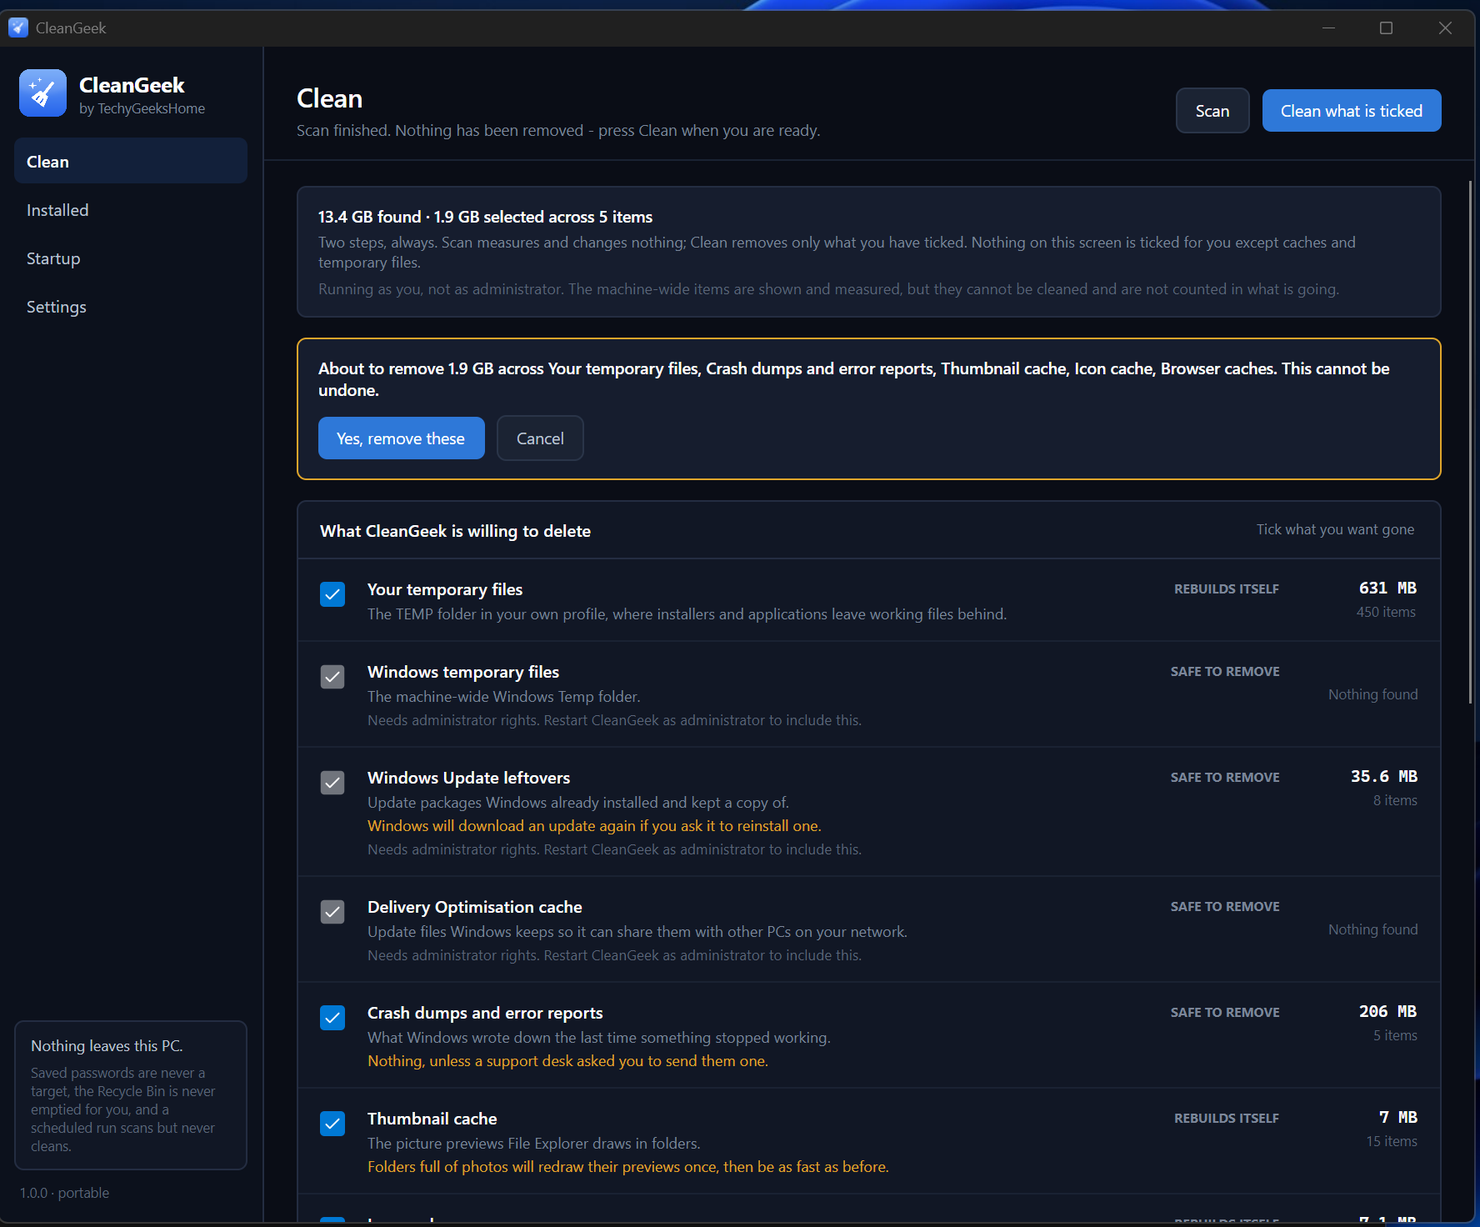Screen dimensions: 1480x1227
Task: Run a new Scan
Action: [1212, 111]
